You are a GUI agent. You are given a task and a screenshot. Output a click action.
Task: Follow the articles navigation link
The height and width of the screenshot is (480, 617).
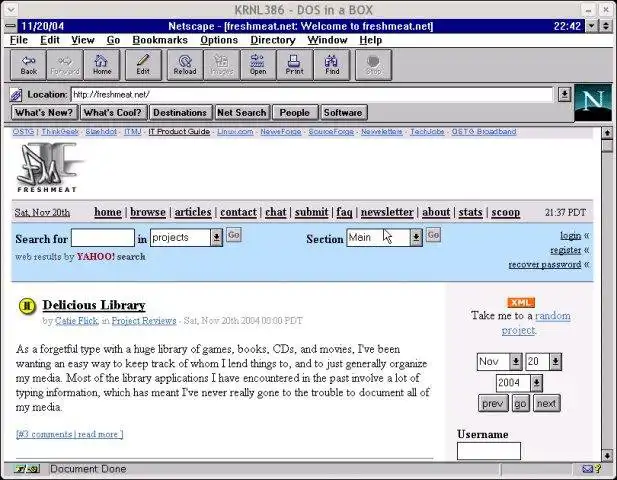193,212
